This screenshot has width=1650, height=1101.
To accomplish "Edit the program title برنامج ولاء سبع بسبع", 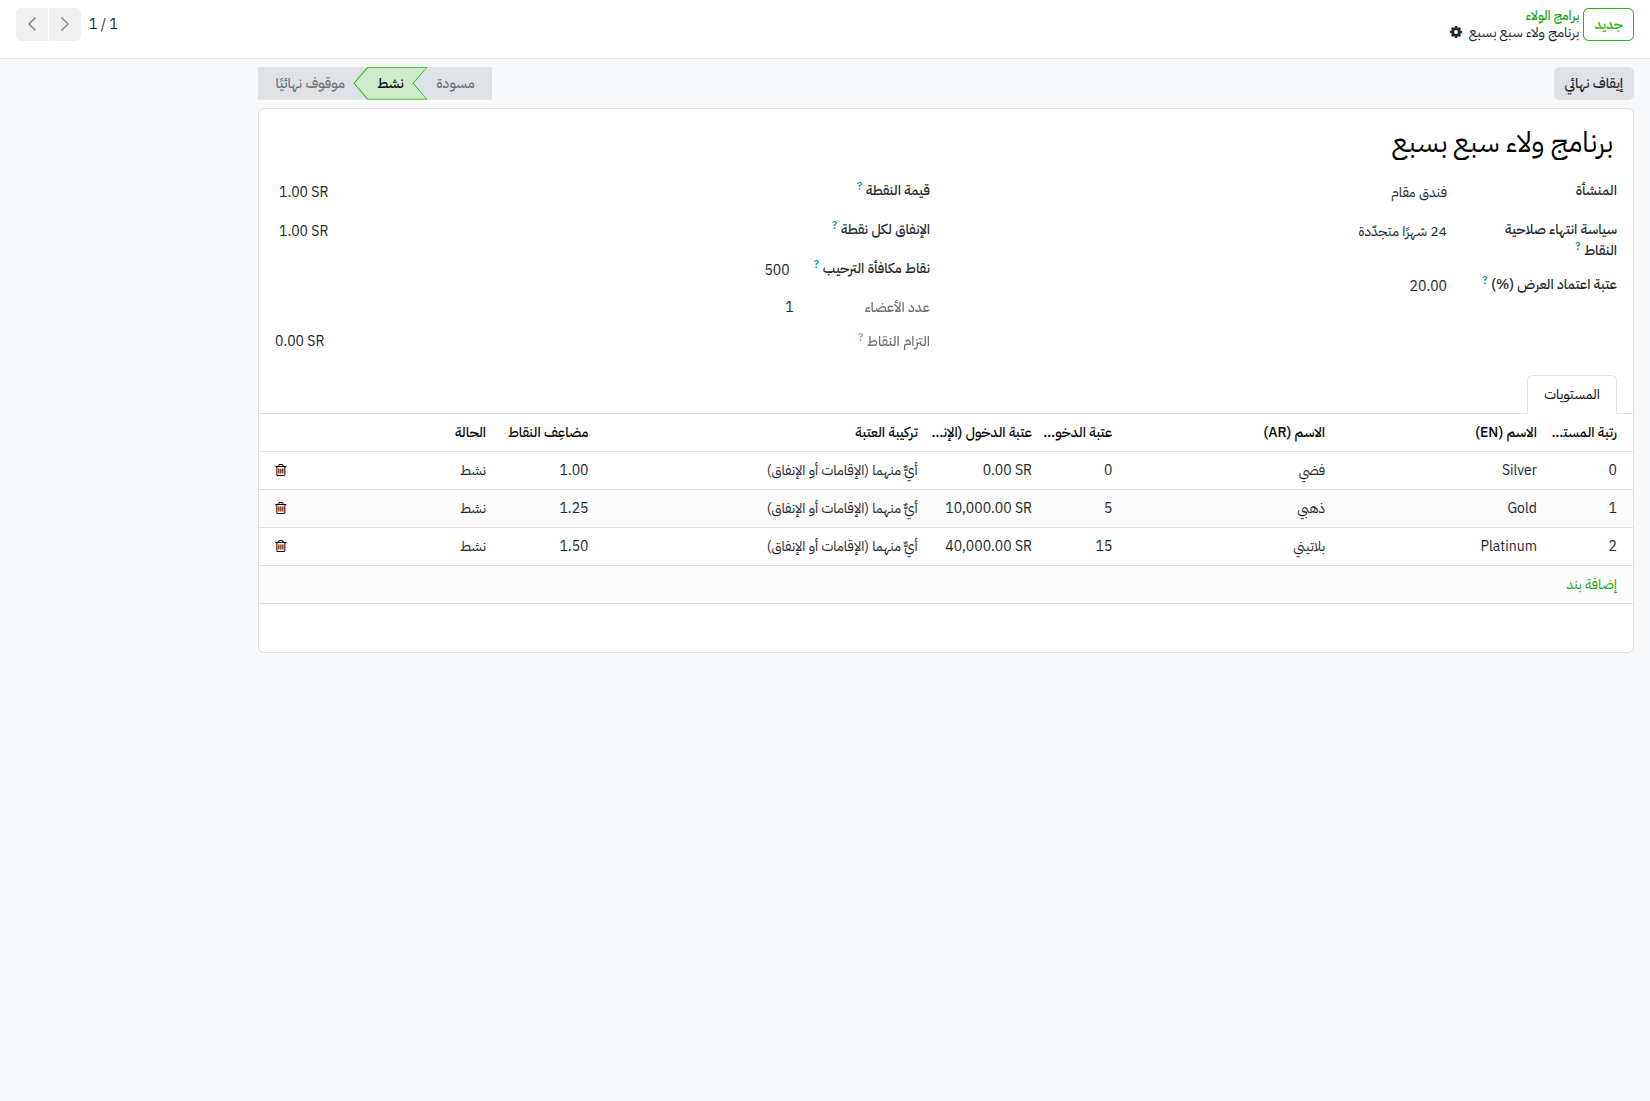I will pos(1502,145).
